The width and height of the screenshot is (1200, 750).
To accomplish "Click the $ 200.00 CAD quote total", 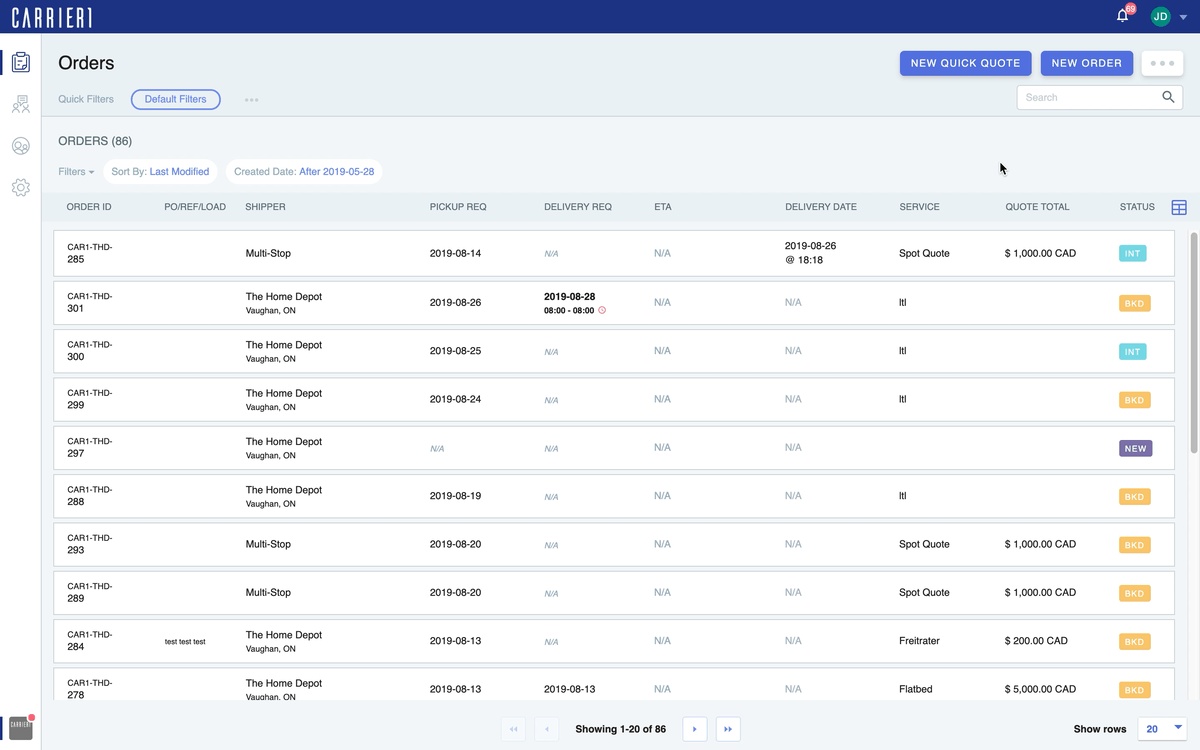I will click(1034, 641).
